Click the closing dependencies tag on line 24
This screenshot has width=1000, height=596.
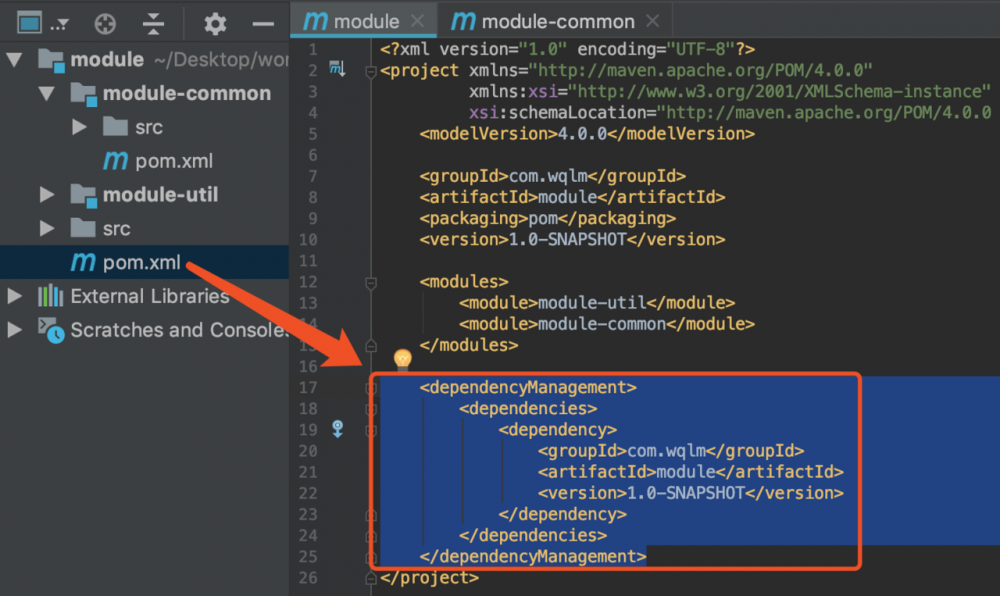pos(533,535)
